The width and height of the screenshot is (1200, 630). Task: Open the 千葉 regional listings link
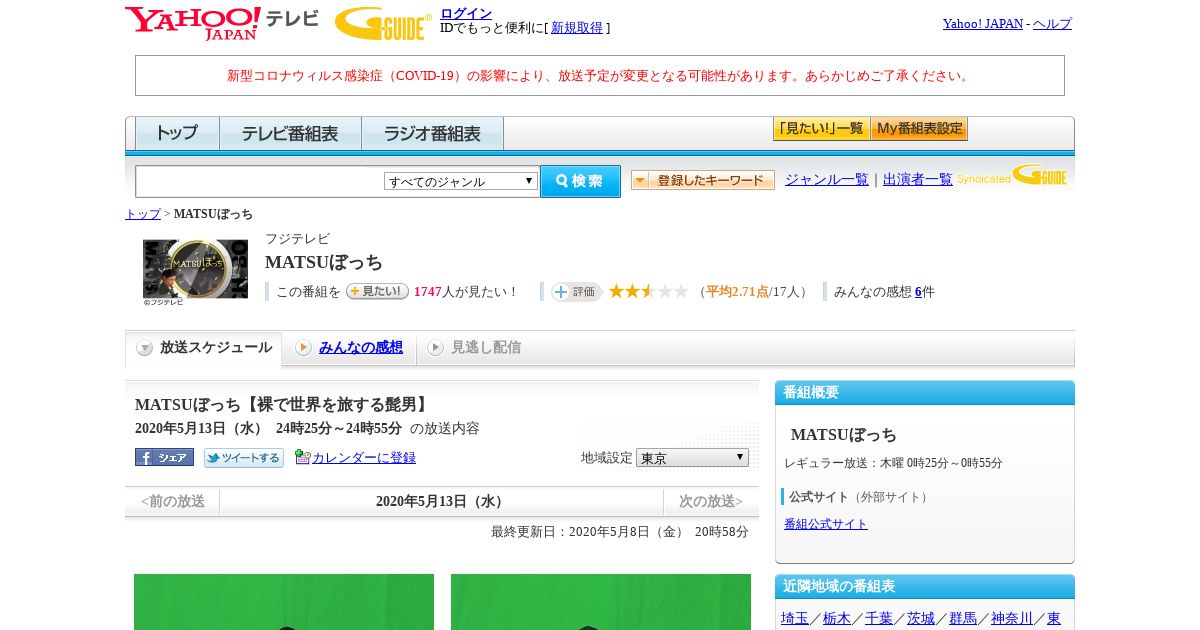click(x=879, y=618)
